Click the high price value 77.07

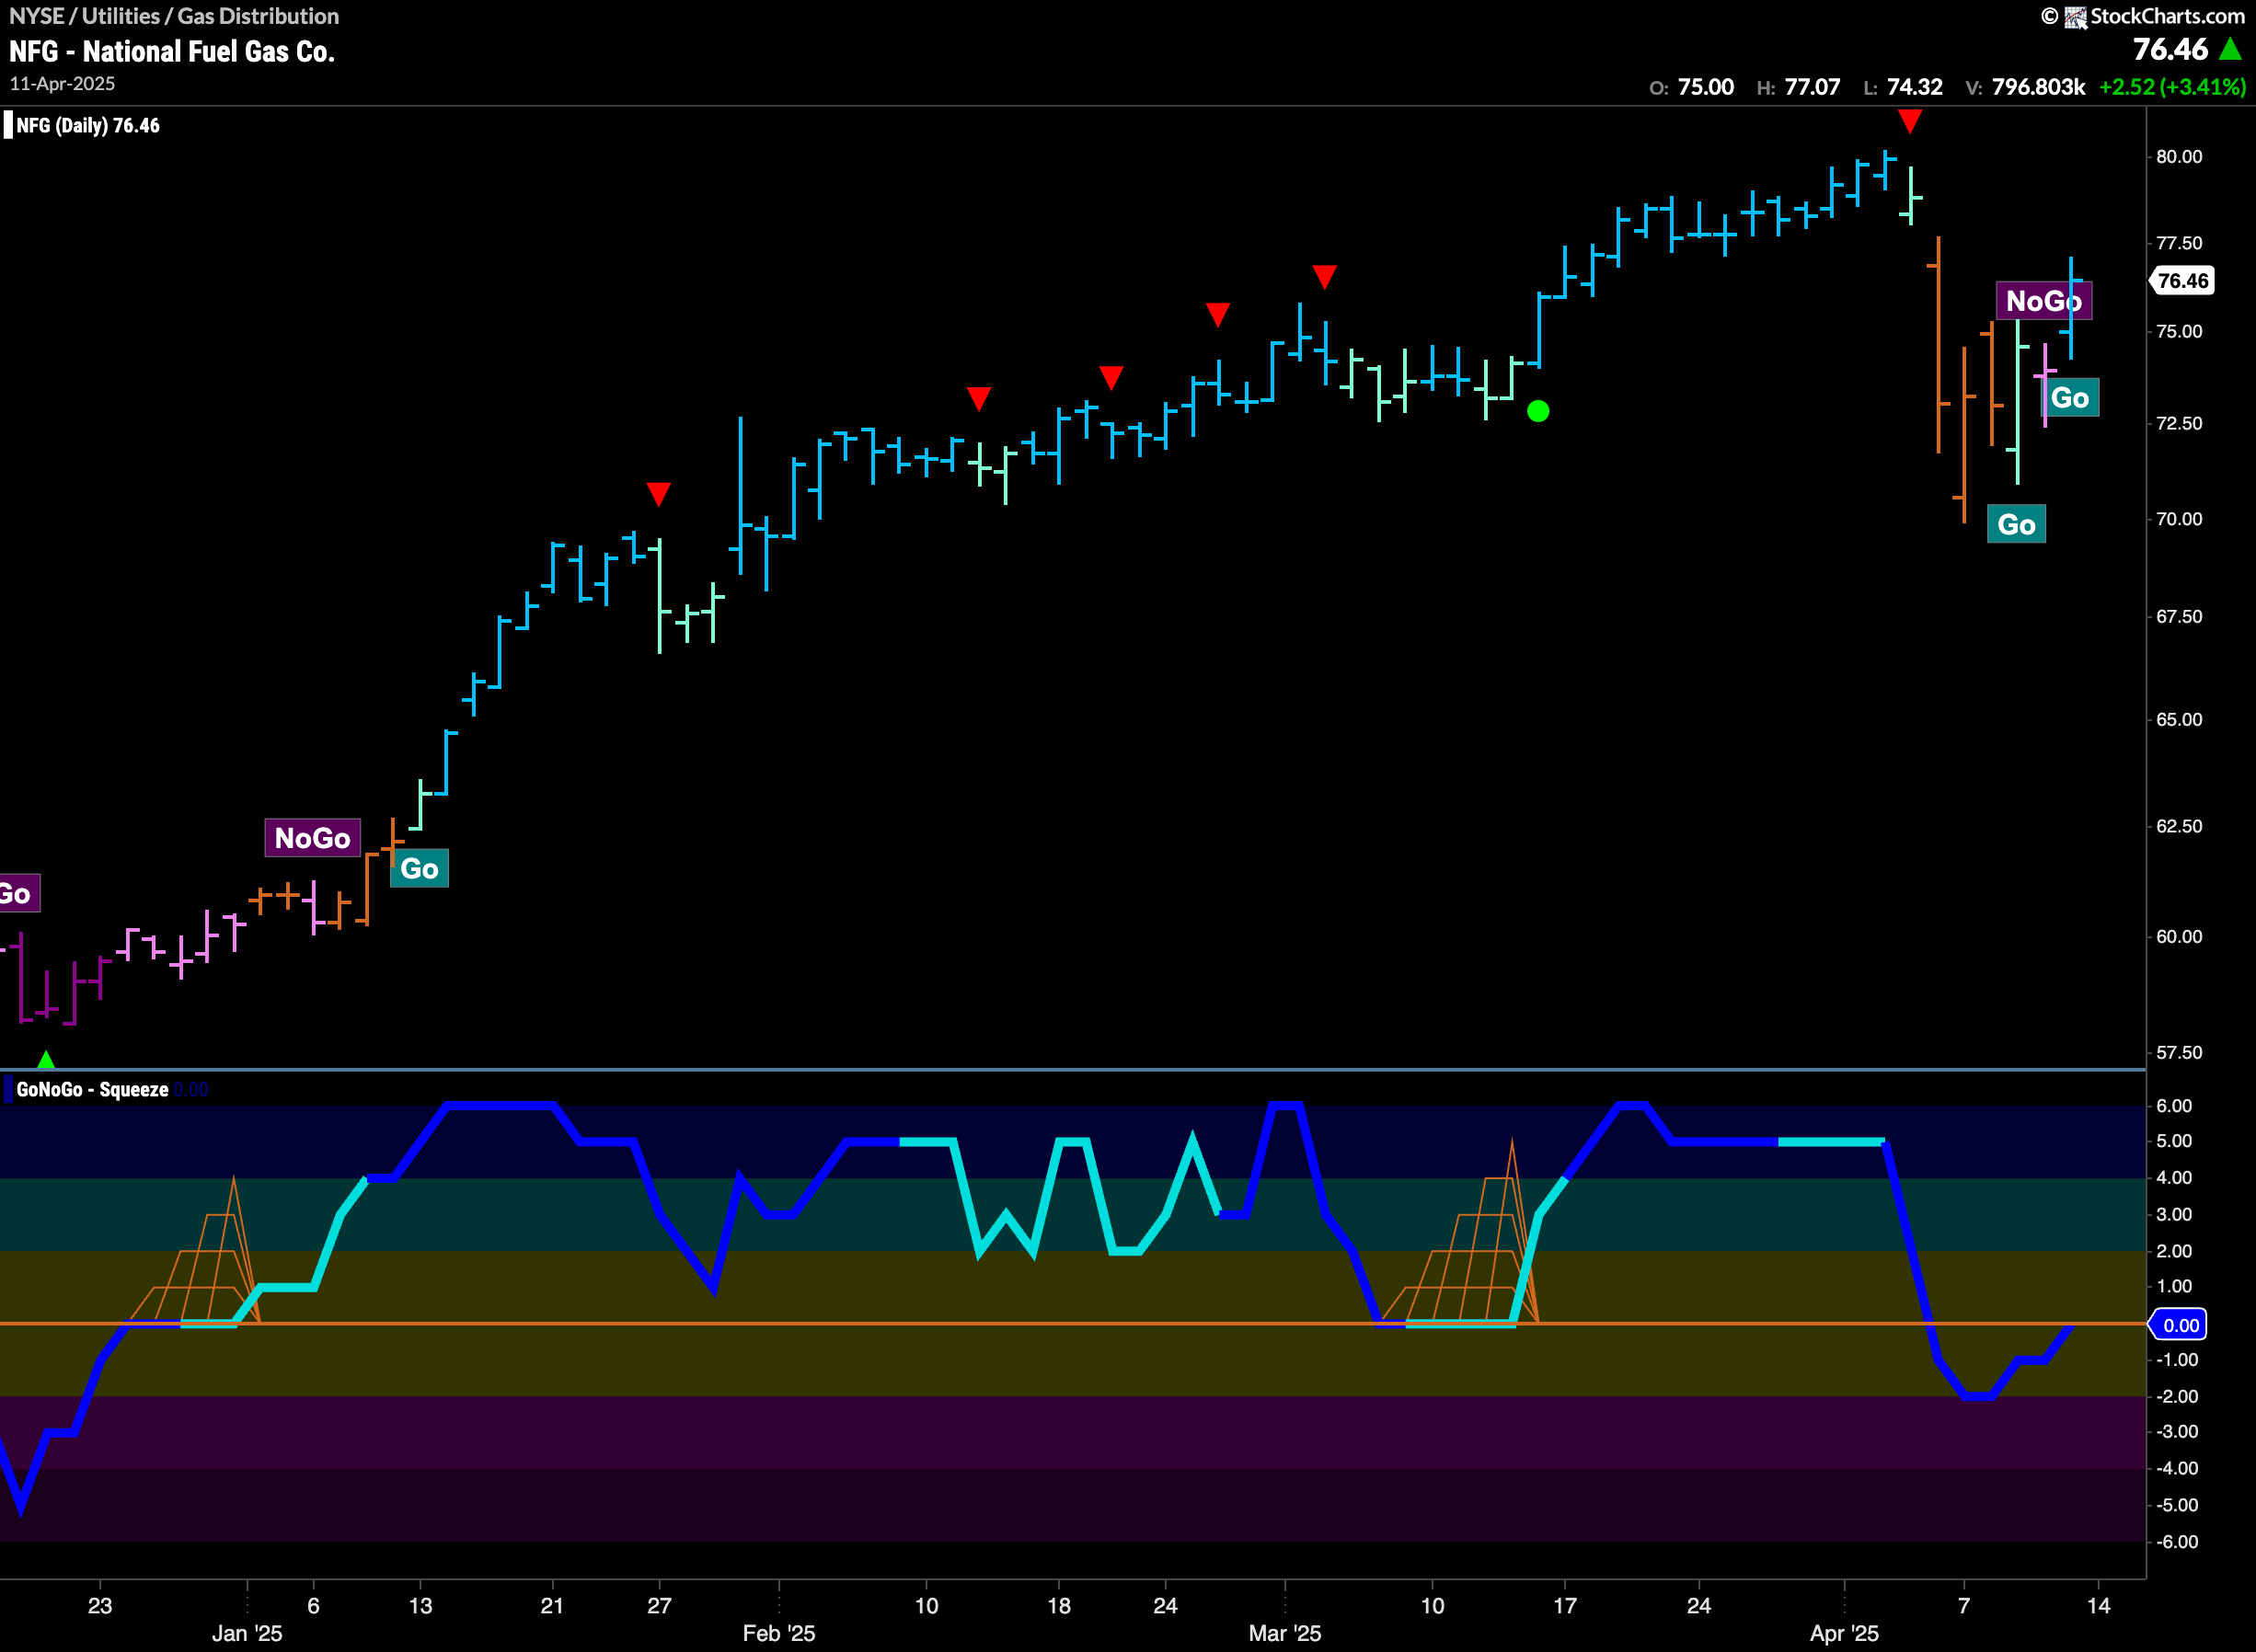pos(1812,87)
